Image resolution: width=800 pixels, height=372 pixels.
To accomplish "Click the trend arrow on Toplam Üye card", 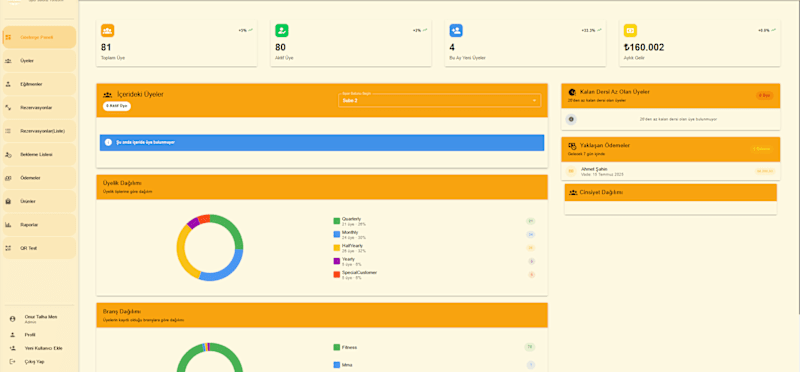I will (x=251, y=30).
